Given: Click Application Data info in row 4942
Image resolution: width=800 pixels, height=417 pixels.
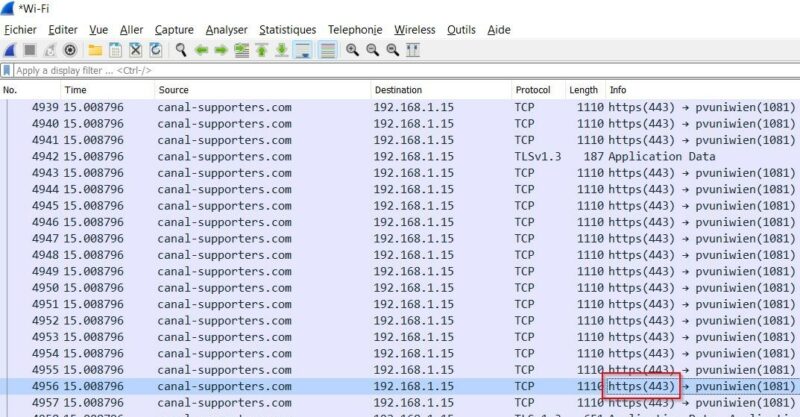Looking at the screenshot, I should click(662, 157).
